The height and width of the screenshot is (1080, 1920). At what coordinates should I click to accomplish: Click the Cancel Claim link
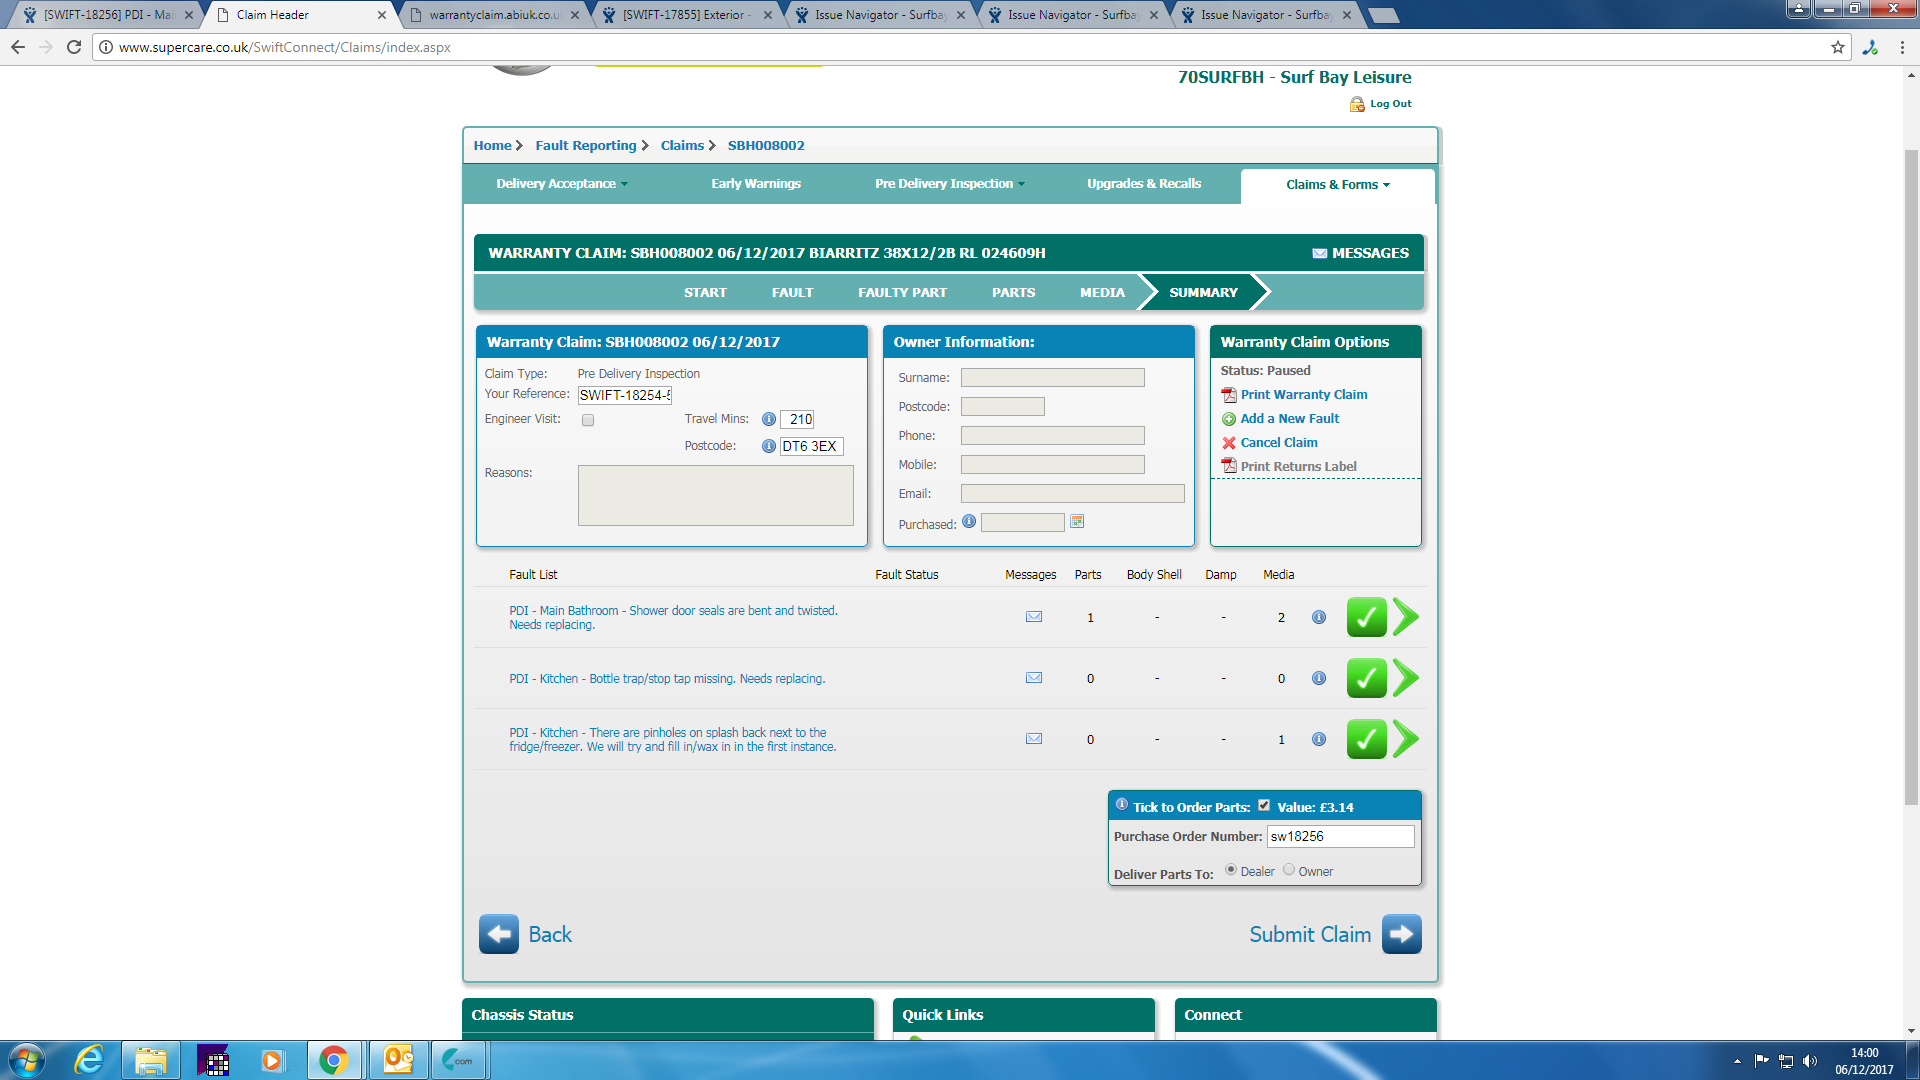click(x=1278, y=443)
